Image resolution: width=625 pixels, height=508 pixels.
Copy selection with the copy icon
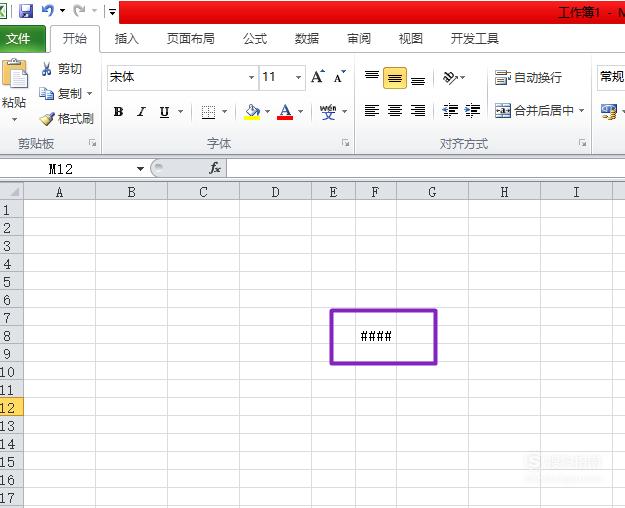[x=47, y=94]
